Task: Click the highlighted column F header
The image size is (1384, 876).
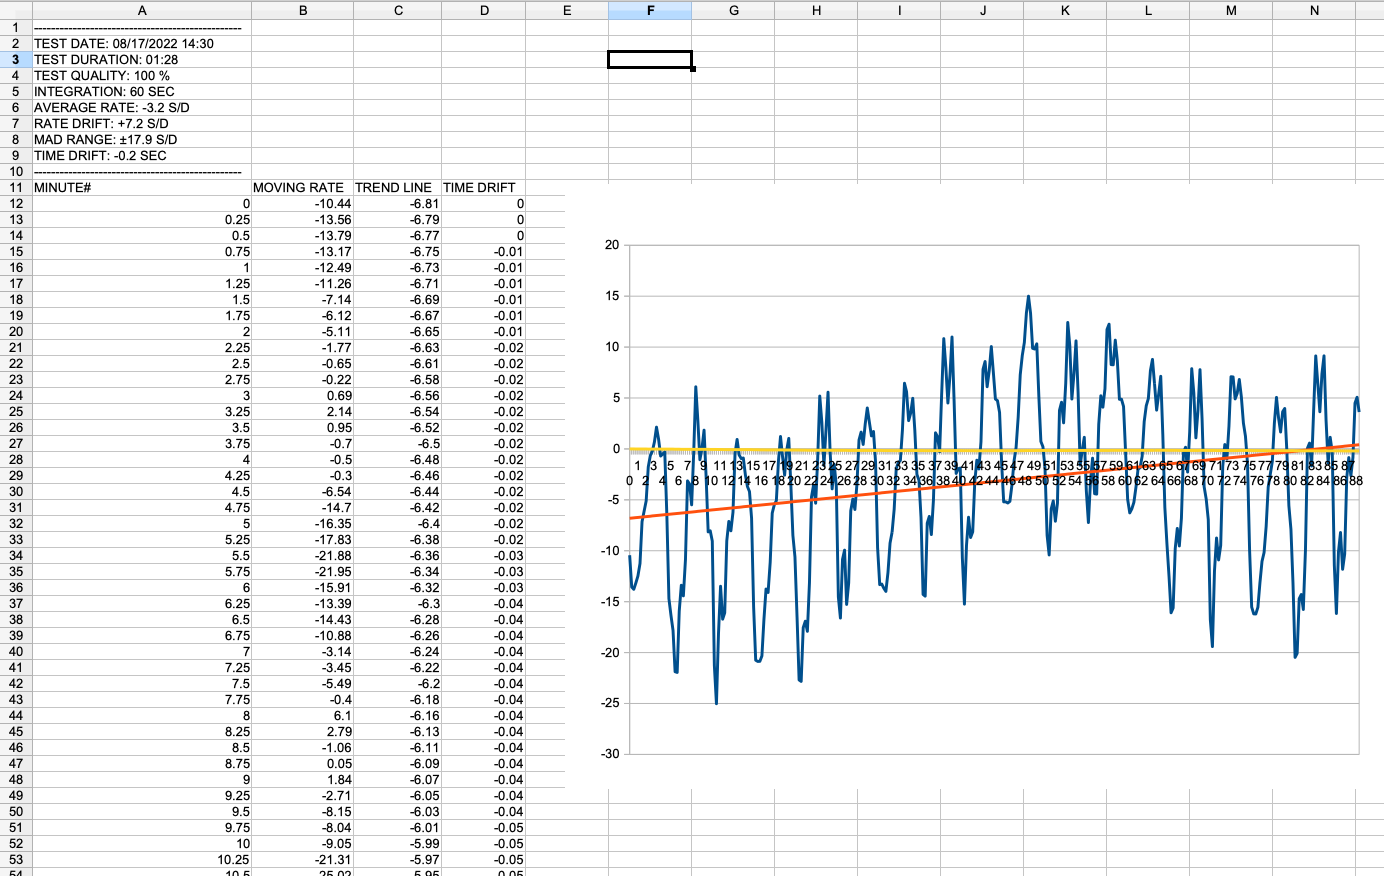Action: point(650,10)
